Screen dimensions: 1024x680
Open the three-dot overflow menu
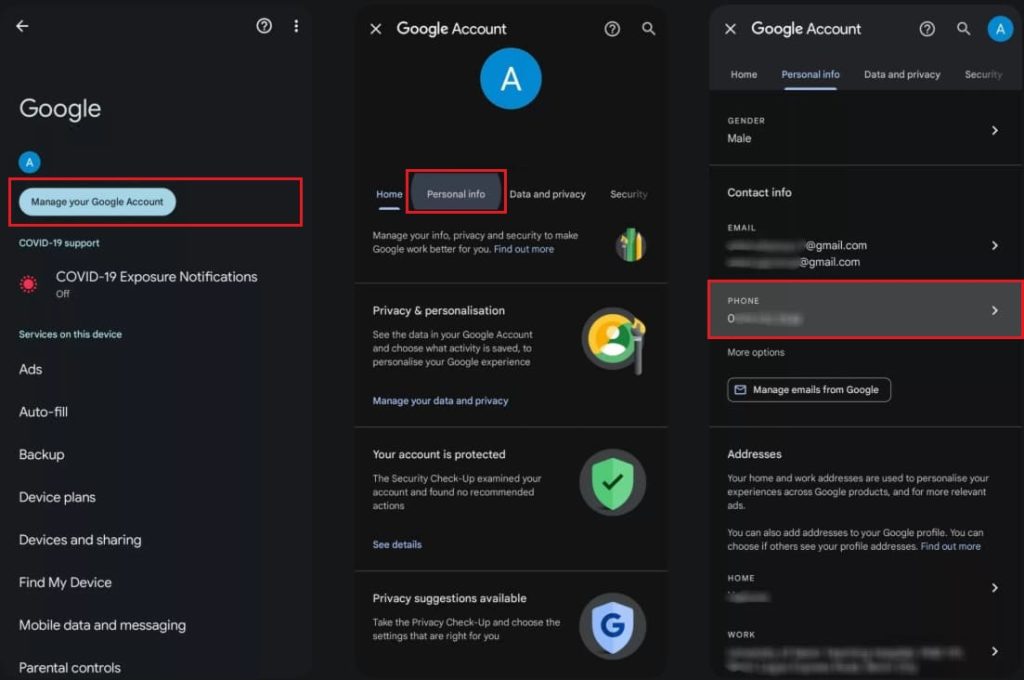296,26
